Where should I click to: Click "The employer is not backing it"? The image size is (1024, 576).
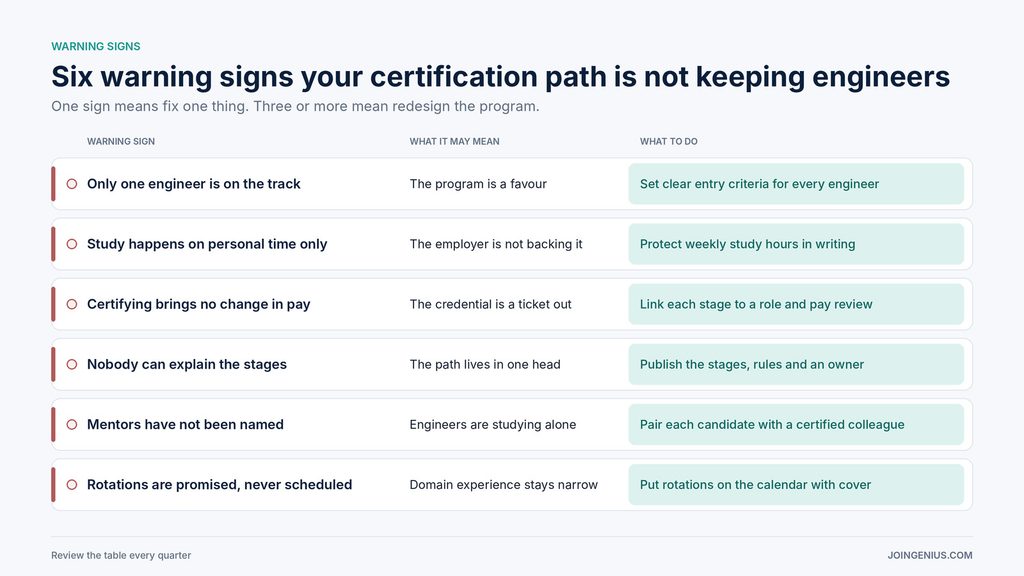tap(496, 244)
